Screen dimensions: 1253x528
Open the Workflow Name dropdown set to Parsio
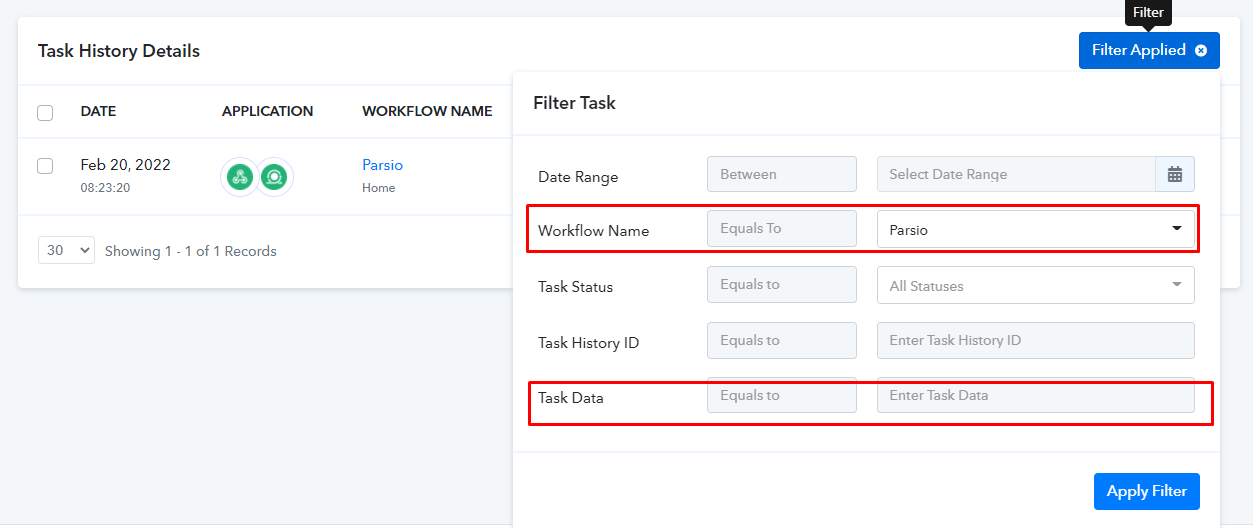tap(1036, 230)
